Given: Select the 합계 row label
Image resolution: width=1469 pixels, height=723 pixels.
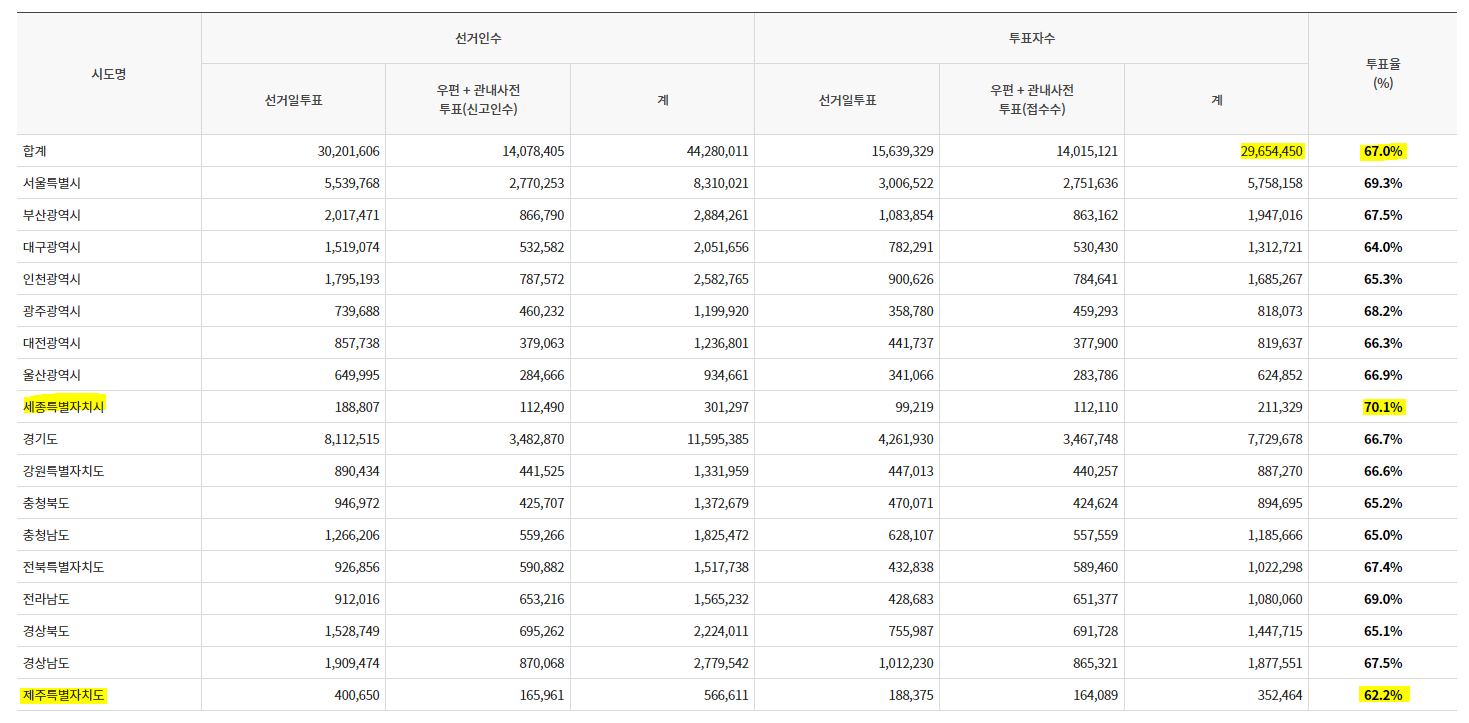Looking at the screenshot, I should click(35, 151).
